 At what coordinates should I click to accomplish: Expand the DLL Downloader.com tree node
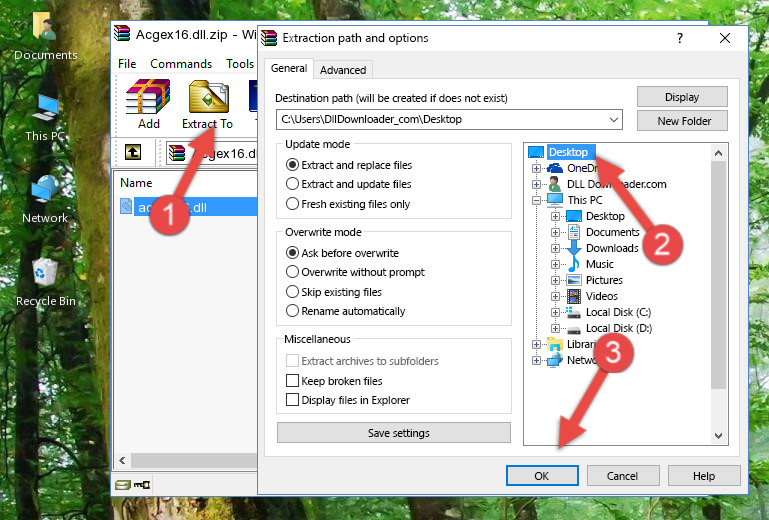536,184
